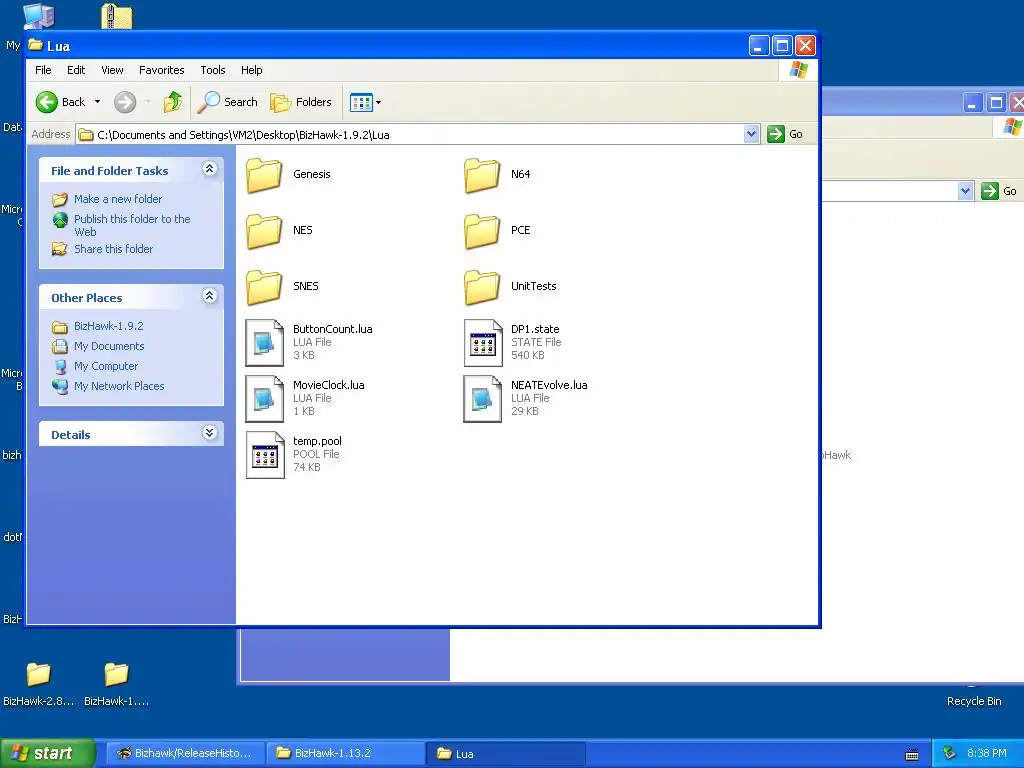Viewport: 1024px width, 768px height.
Task: Click the Lua taskbar item
Action: [506, 754]
